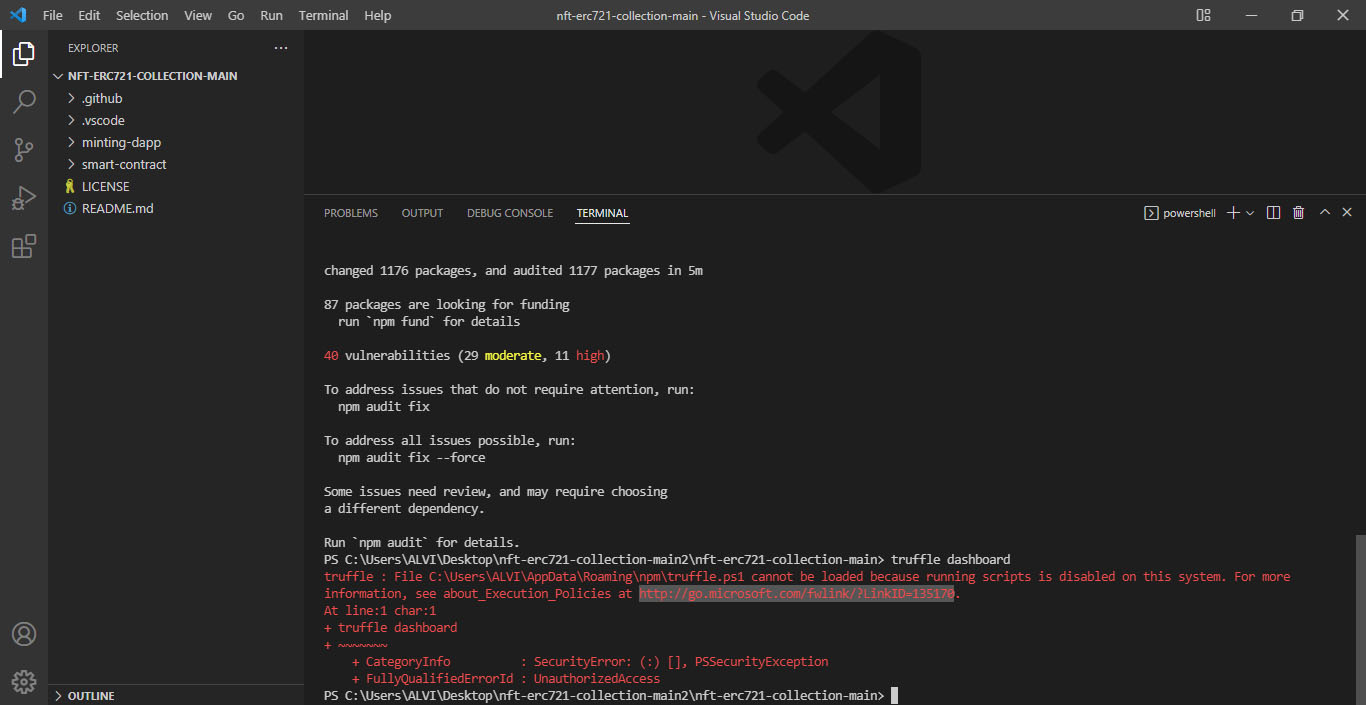1366x705 pixels.
Task: Switch to the DEBUG CONSOLE tab
Action: click(x=509, y=212)
